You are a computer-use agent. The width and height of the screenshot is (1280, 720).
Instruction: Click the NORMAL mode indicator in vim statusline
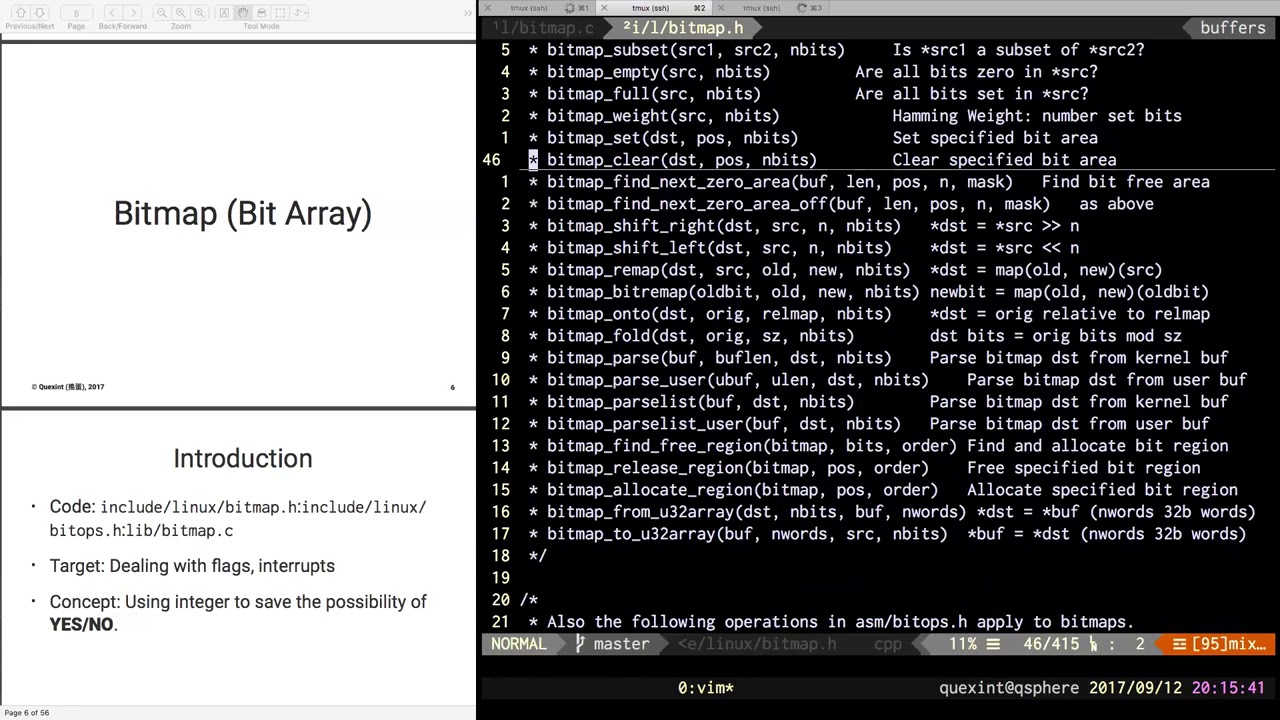(519, 645)
